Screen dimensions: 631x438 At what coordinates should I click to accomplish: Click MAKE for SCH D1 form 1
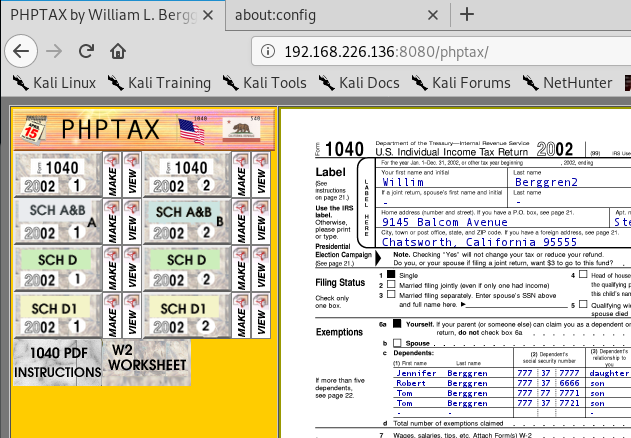coord(112,315)
